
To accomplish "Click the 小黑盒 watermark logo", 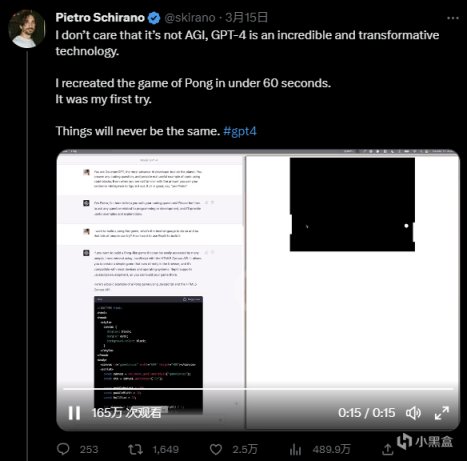I will click(x=425, y=441).
